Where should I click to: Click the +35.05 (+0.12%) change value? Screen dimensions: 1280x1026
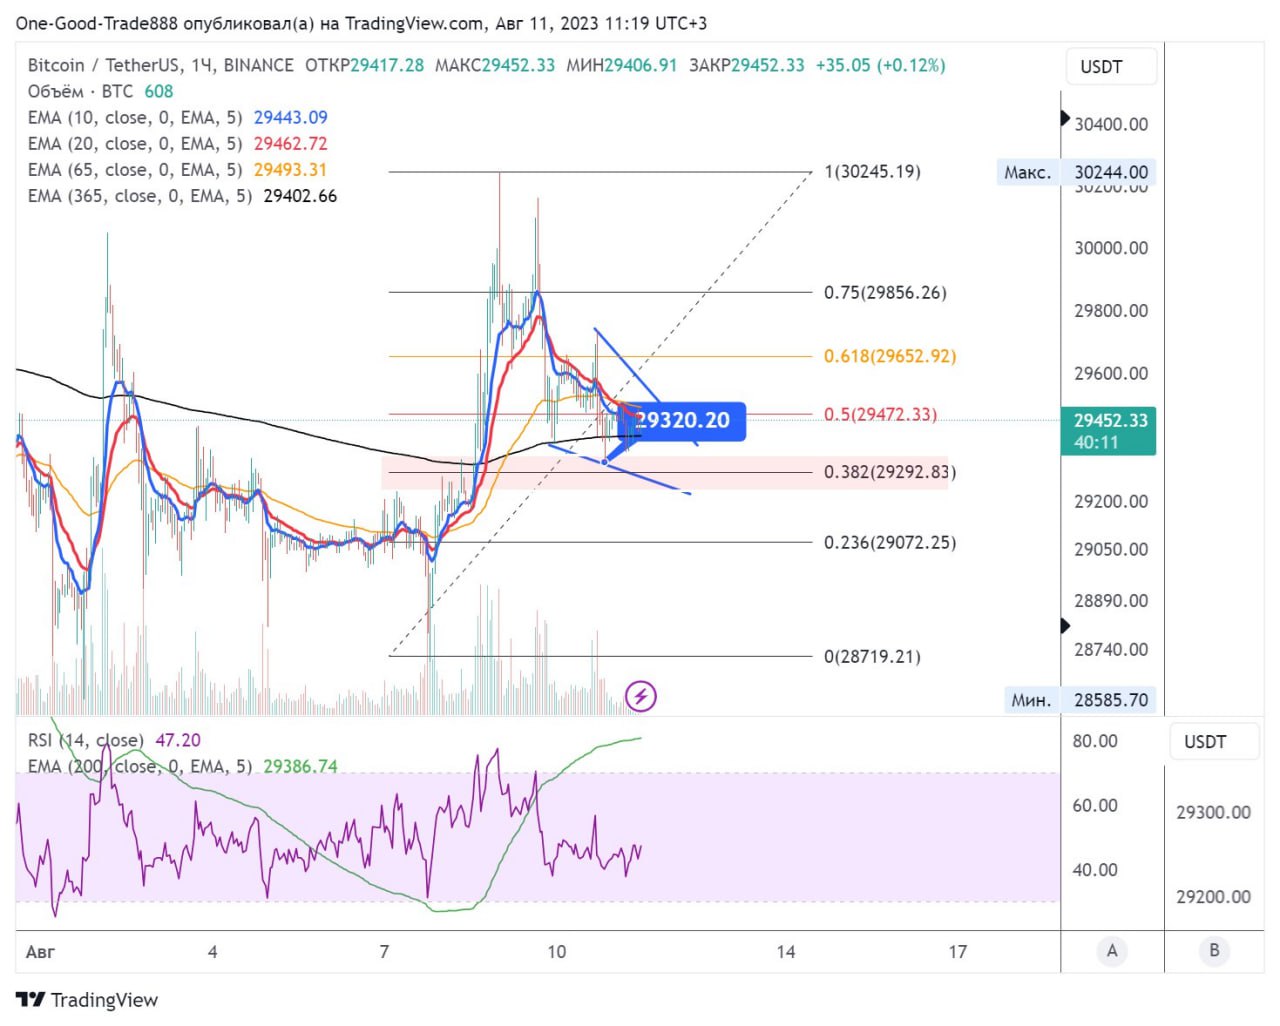[880, 65]
